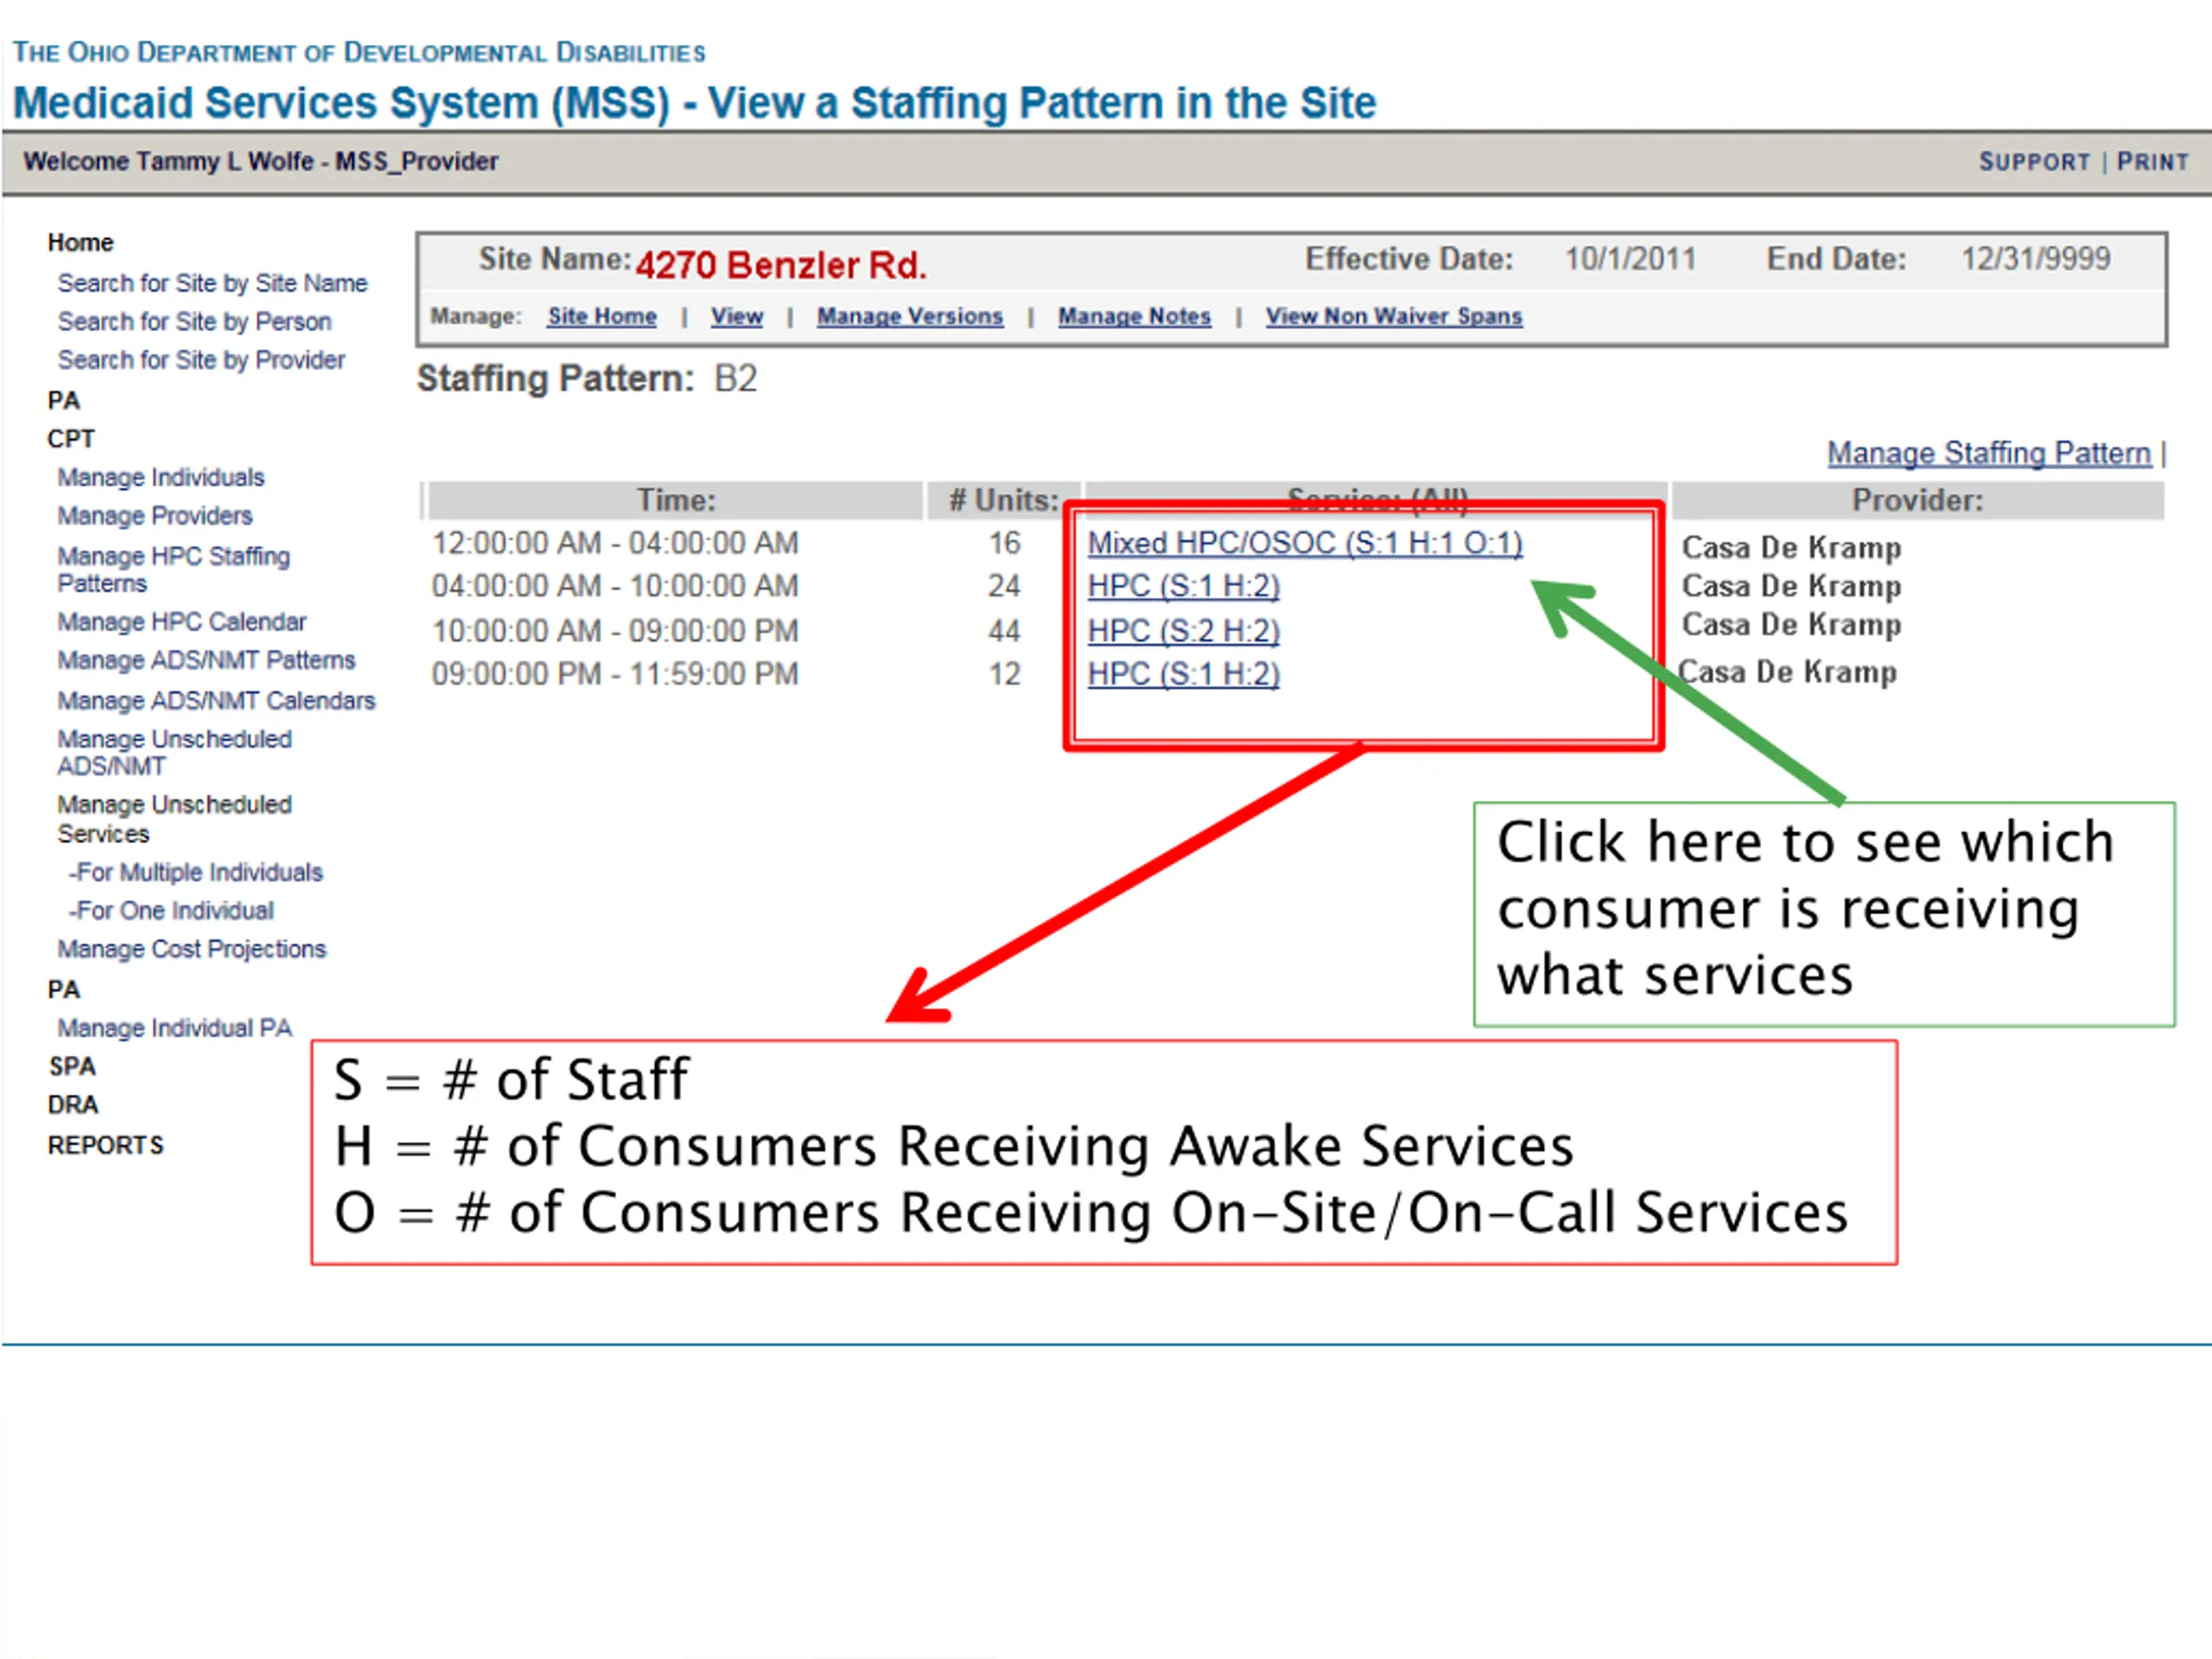Click the View link in Manage bar
The width and height of the screenshot is (2212, 1659).
click(737, 316)
